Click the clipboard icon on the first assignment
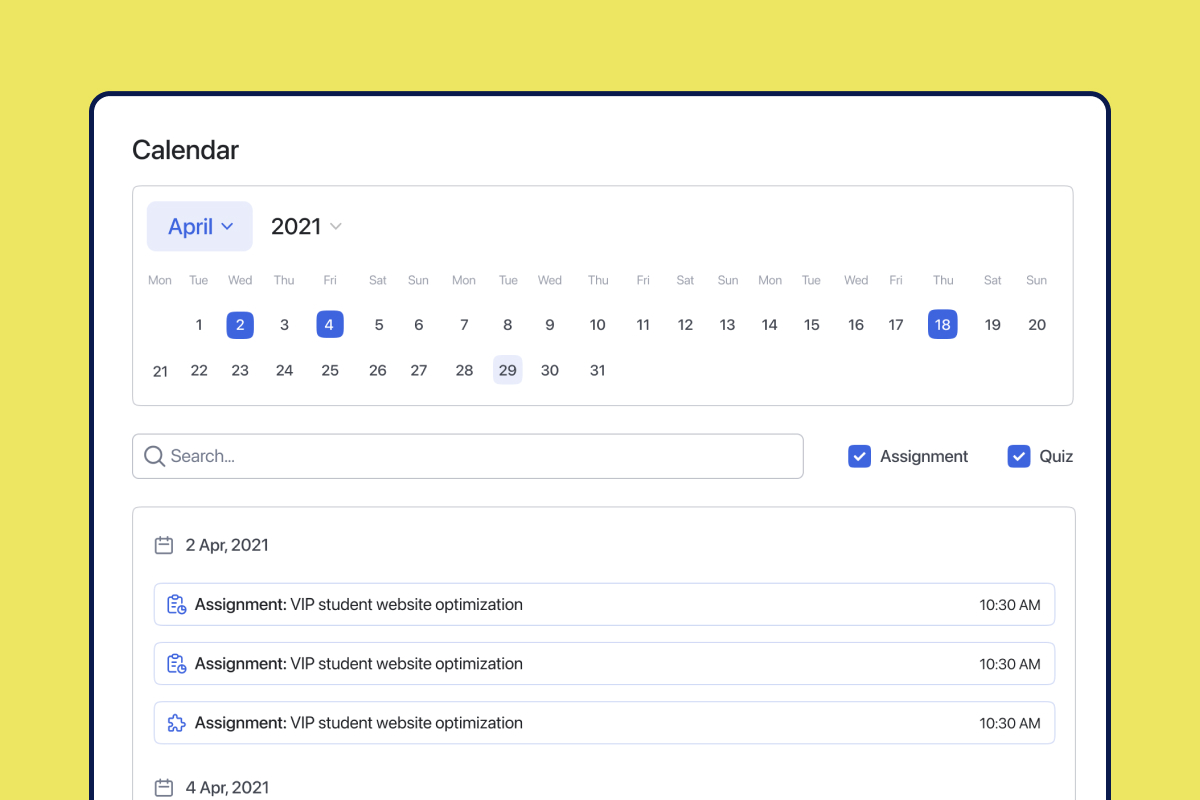Screen dimensions: 1200x800 click(176, 604)
